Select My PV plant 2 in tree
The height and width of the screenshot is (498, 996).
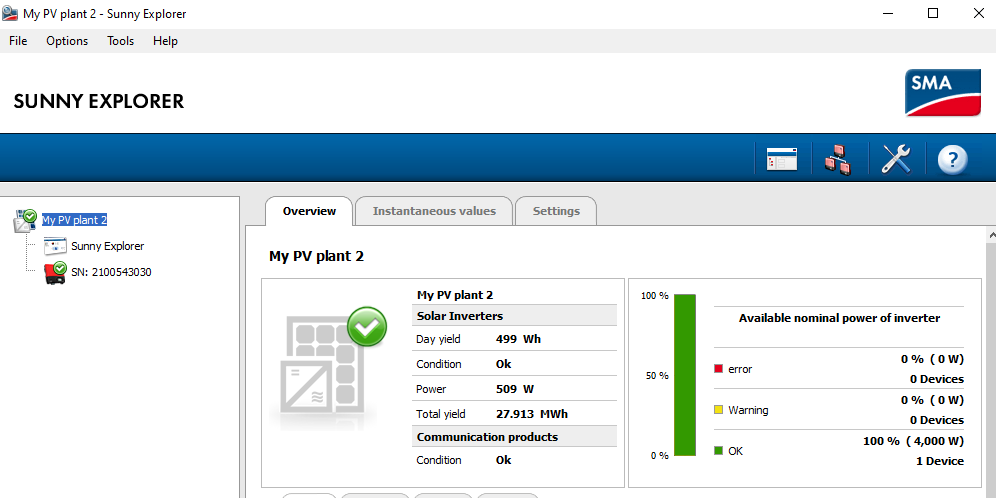click(x=74, y=220)
